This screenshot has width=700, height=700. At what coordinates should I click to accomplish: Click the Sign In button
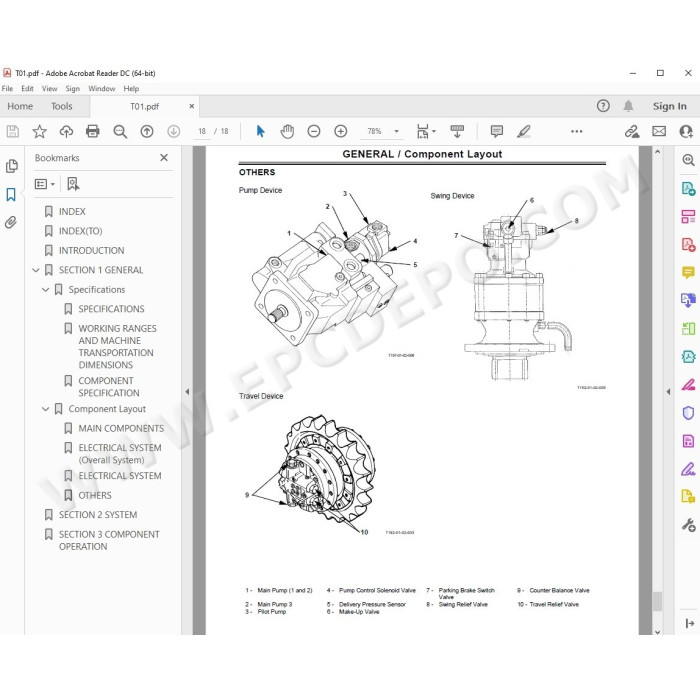point(669,106)
